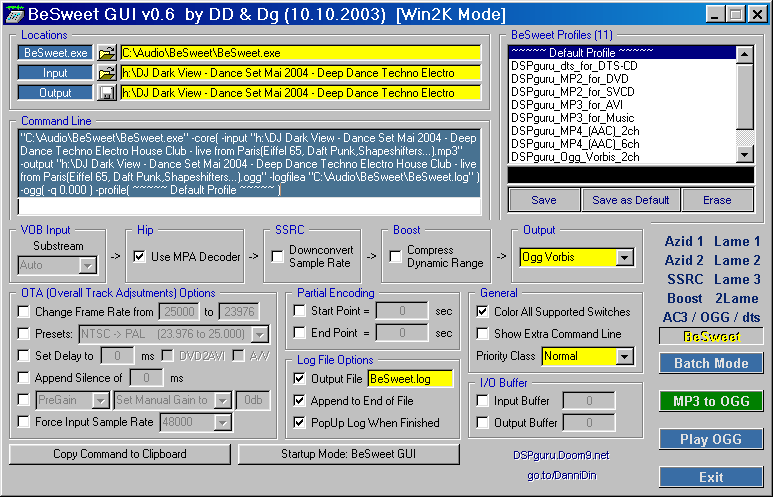Switch to Azid 1 settings

click(x=683, y=241)
